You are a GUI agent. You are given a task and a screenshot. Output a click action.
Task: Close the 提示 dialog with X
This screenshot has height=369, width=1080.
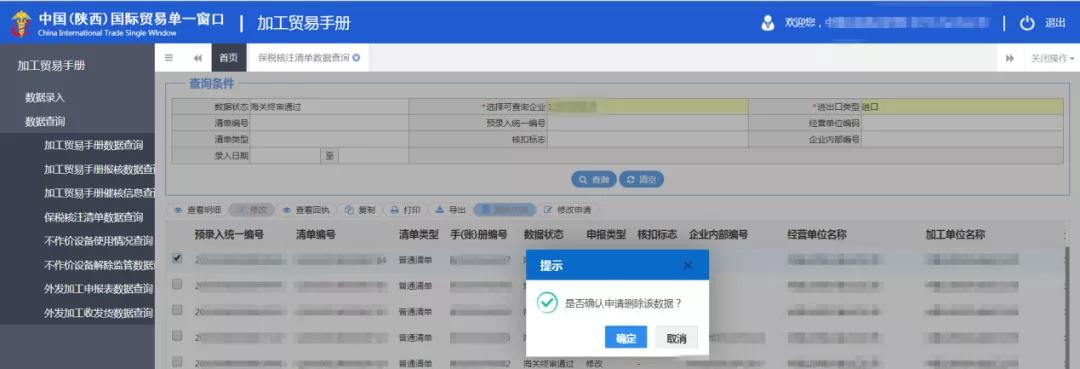point(687,266)
